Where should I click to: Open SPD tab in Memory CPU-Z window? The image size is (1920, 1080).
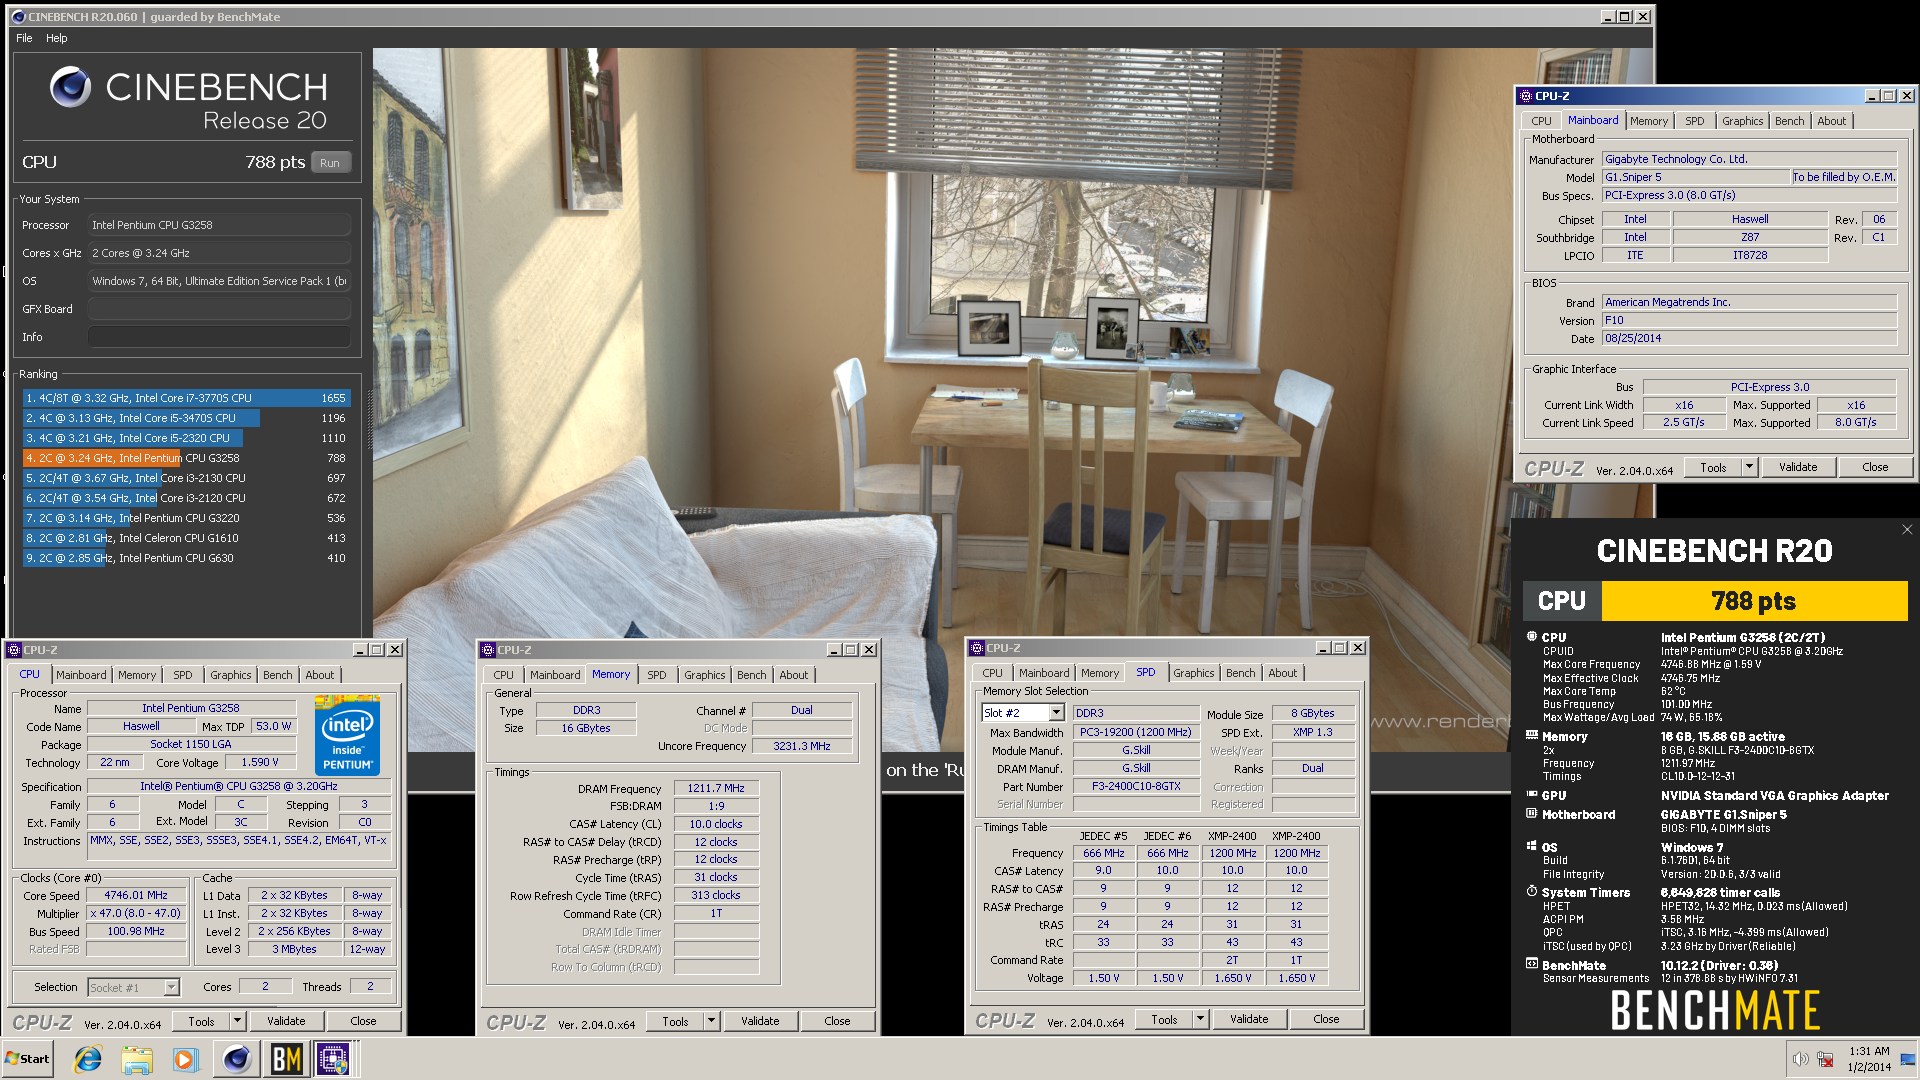(x=656, y=675)
